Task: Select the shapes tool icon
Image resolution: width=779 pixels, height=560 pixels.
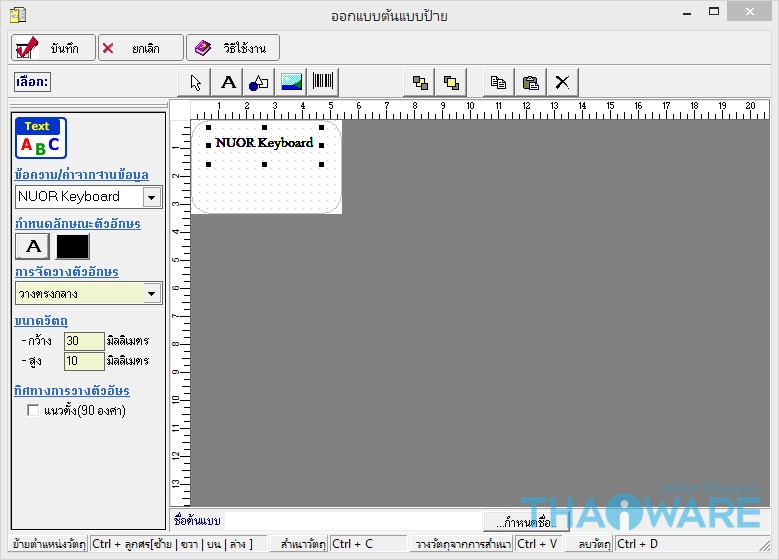Action: [x=259, y=82]
